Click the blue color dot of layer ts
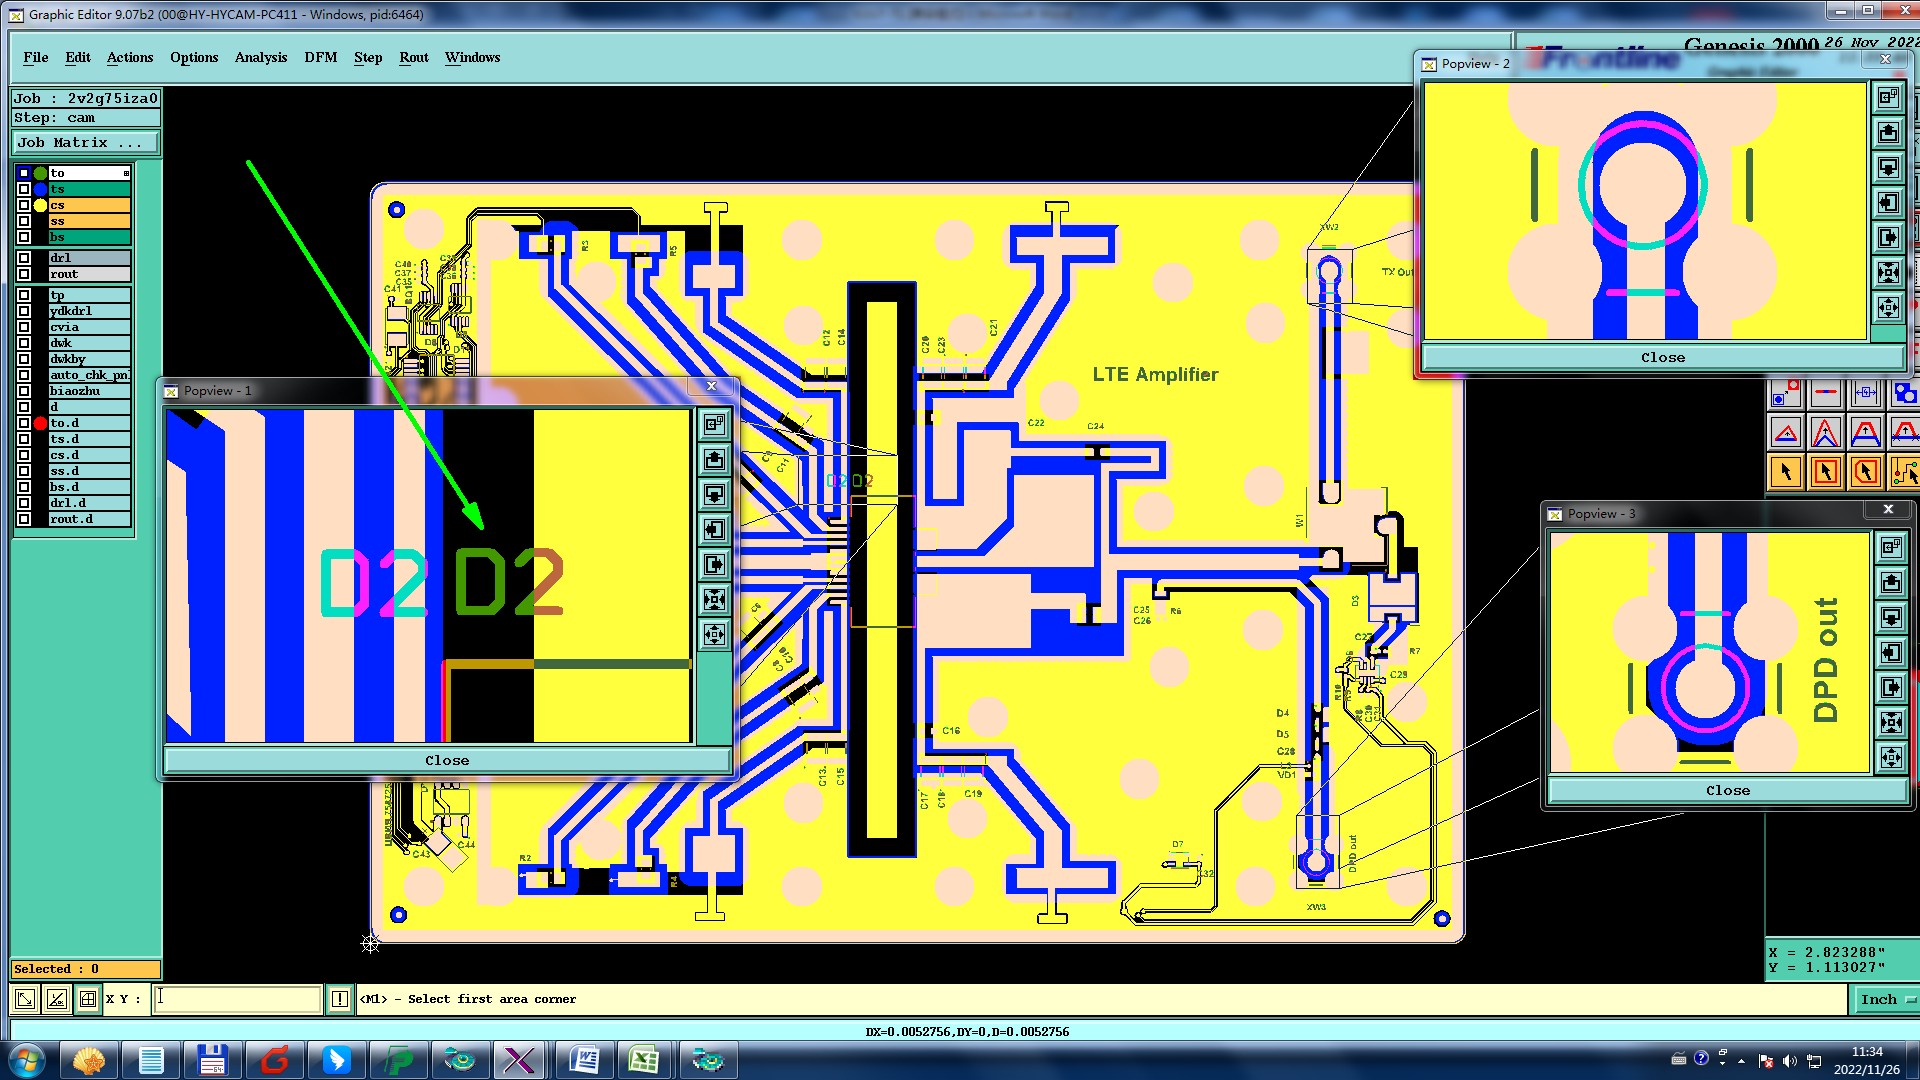1920x1080 pixels. [40, 189]
